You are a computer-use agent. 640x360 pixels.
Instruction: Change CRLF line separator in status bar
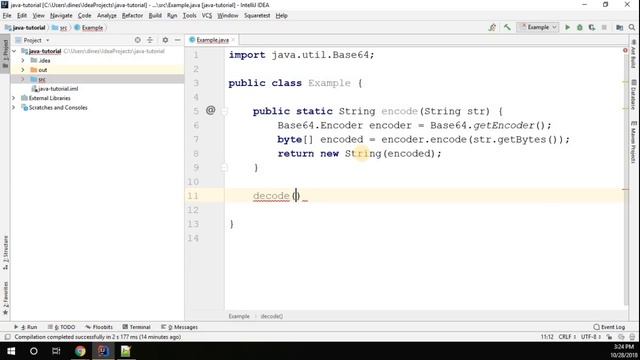567,337
